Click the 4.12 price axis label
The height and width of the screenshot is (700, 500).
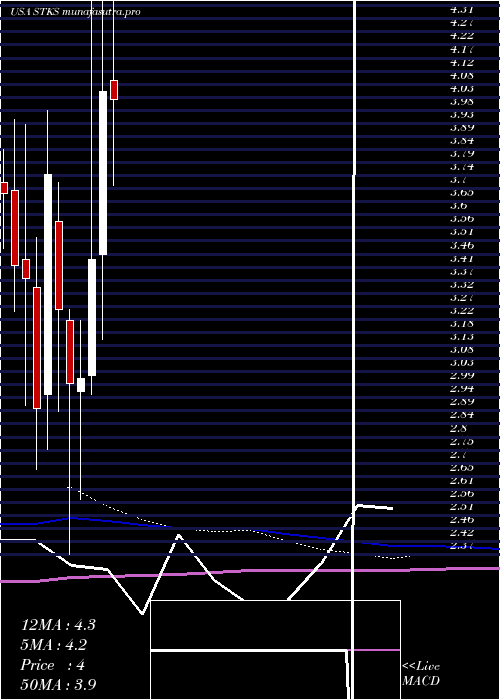462,62
